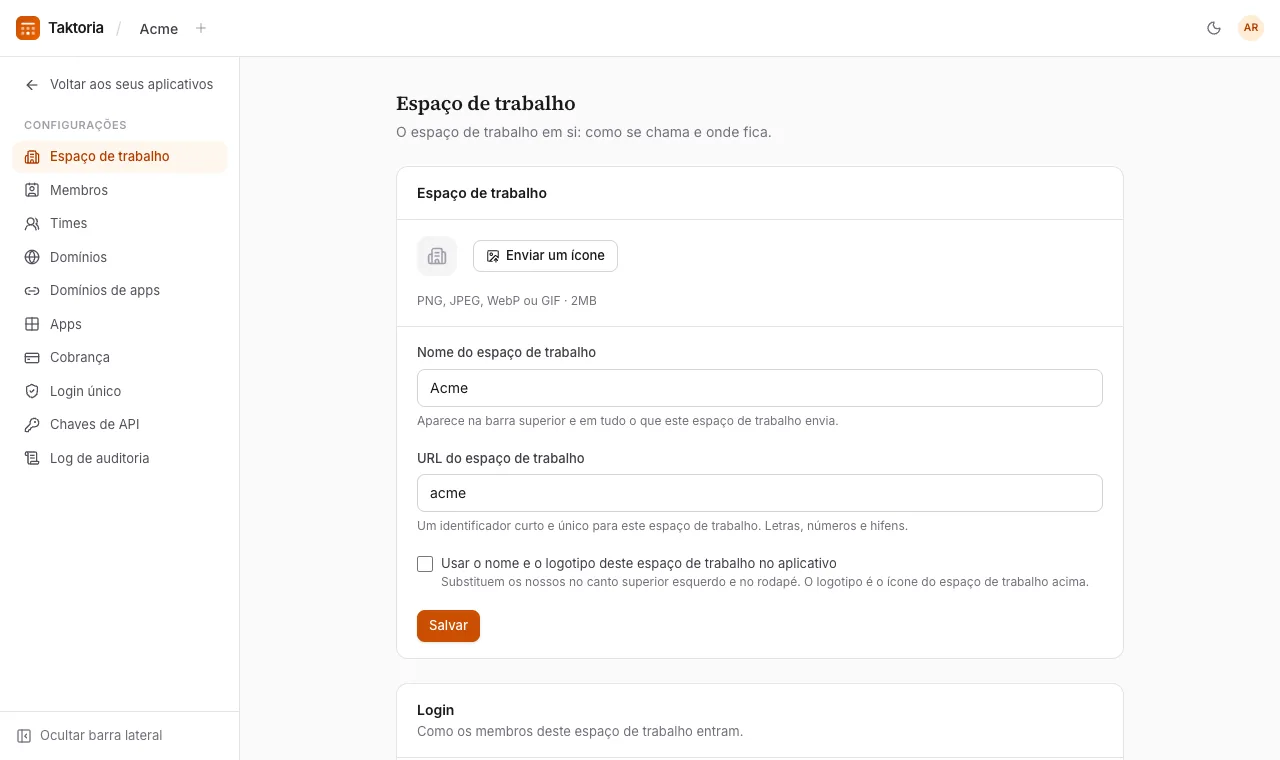Open Log de auditoria page

point(120,458)
